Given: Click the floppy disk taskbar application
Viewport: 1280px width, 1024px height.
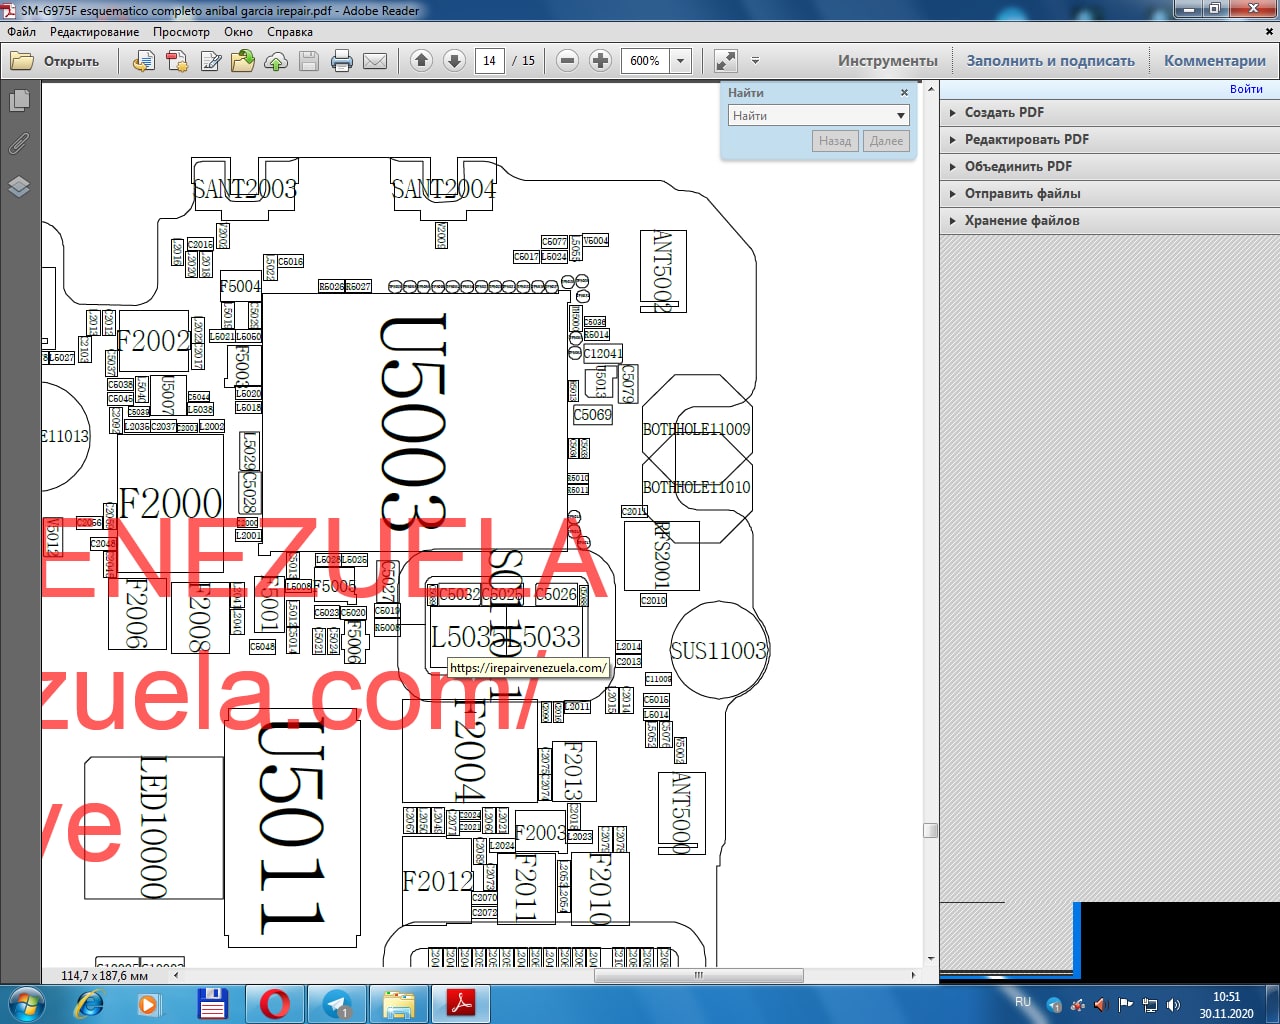Looking at the screenshot, I should [212, 1004].
